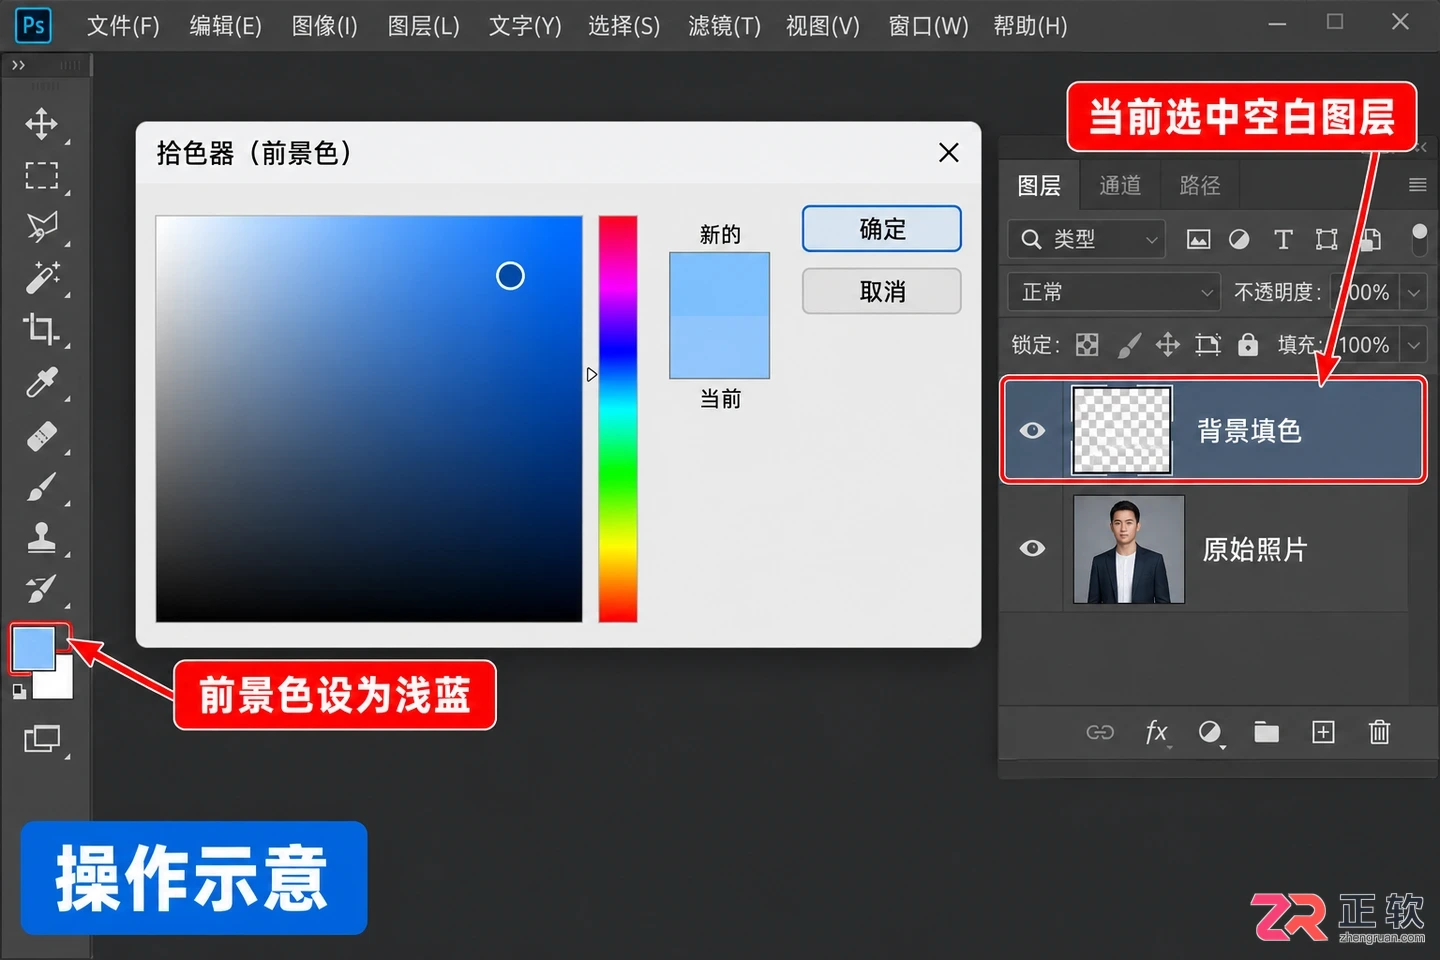Switch to the 图层 tab
This screenshot has width=1440, height=960.
click(x=1040, y=186)
